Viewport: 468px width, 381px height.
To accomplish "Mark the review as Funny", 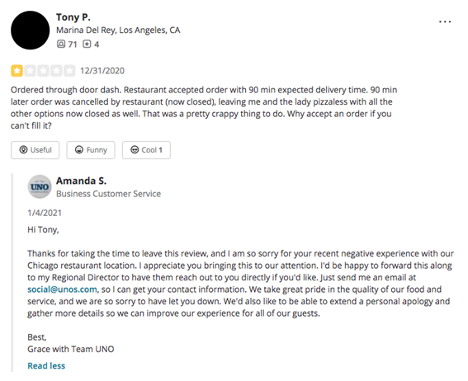I will (91, 150).
